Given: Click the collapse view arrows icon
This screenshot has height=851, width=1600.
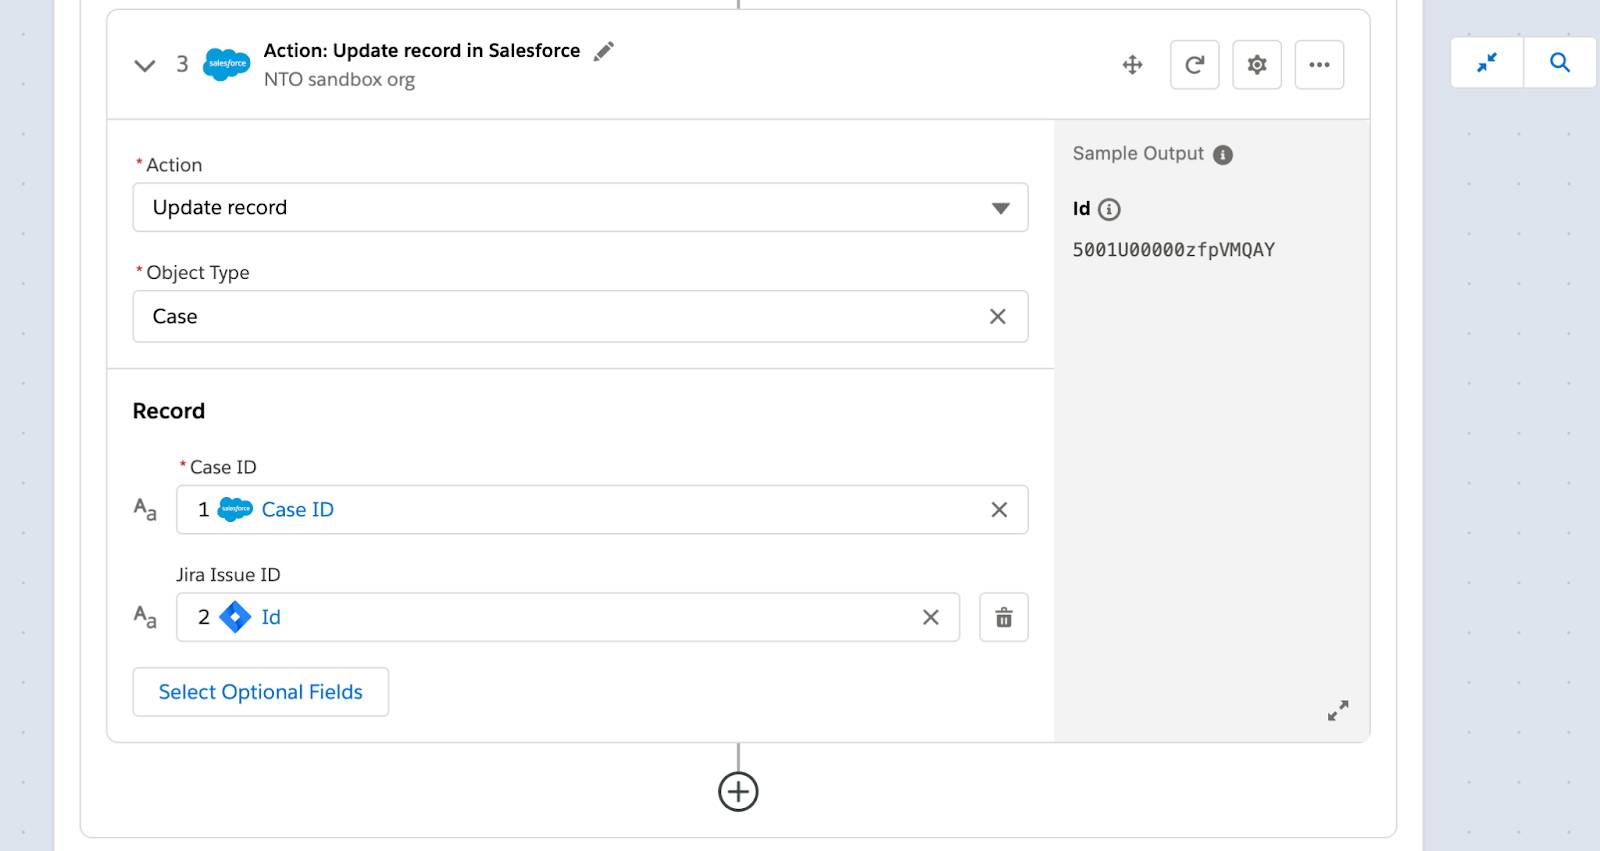Looking at the screenshot, I should pyautogui.click(x=1487, y=62).
